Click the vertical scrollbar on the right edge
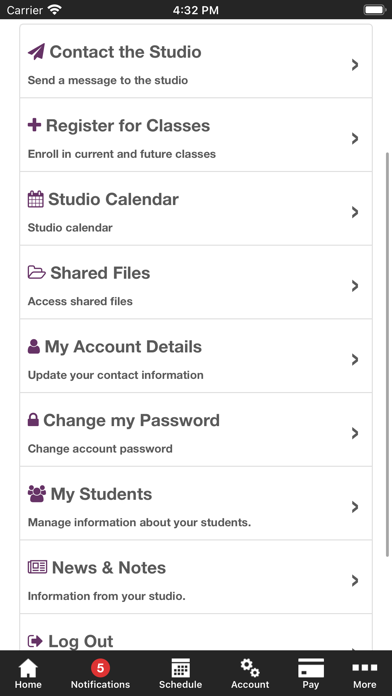Image resolution: width=392 pixels, height=696 pixels. point(388,354)
